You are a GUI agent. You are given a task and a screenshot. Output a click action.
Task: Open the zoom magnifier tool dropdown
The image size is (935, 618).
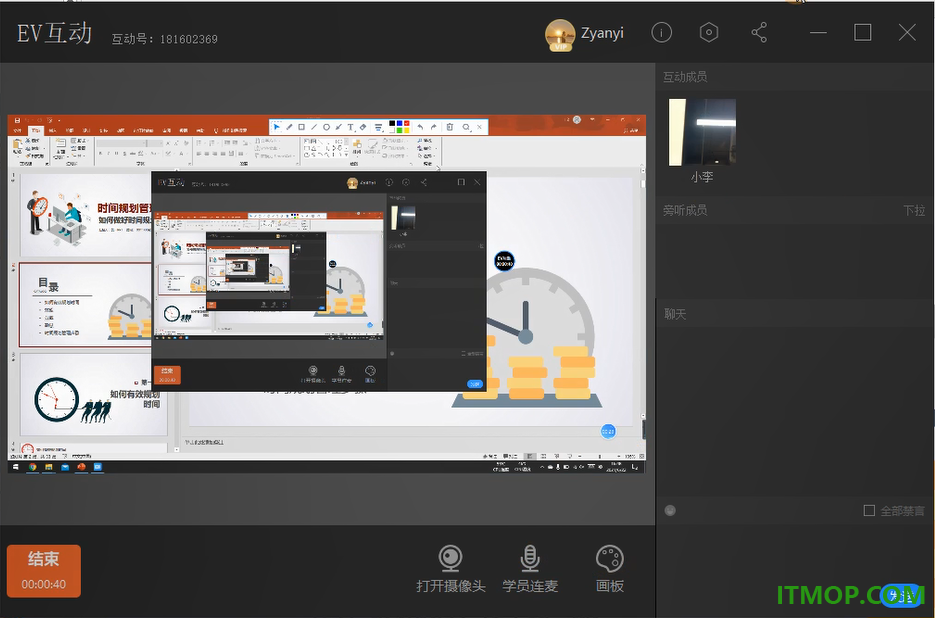click(x=466, y=127)
